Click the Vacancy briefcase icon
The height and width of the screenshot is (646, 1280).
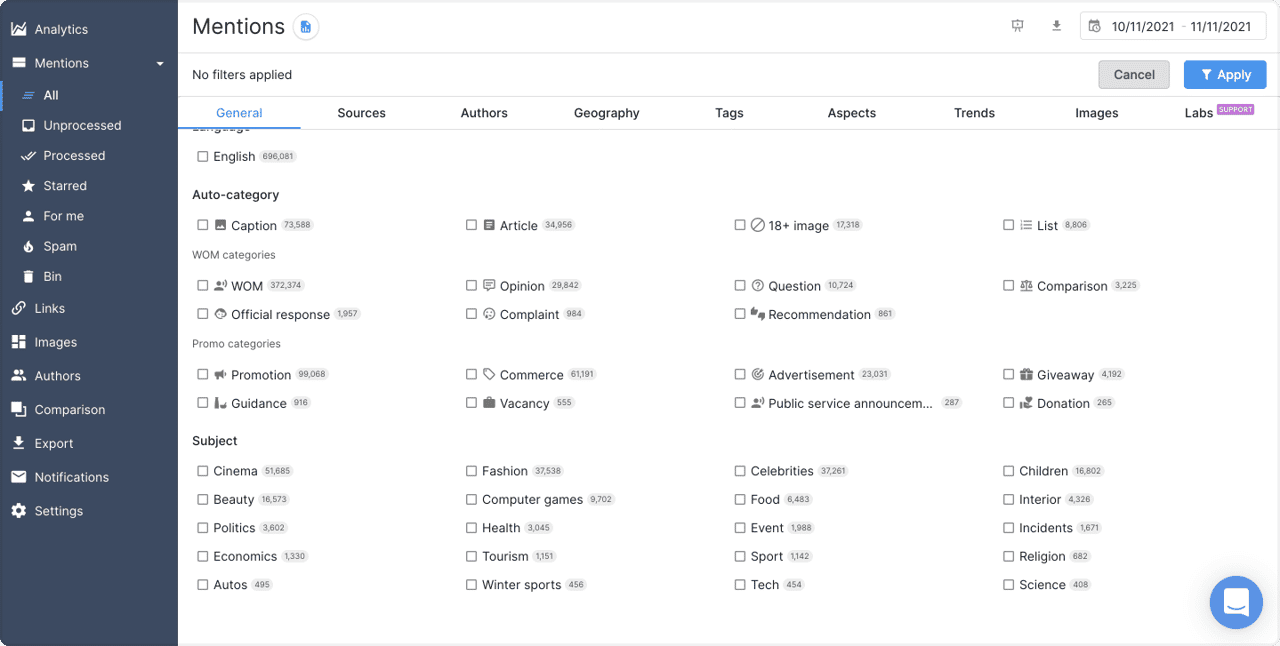tap(489, 403)
